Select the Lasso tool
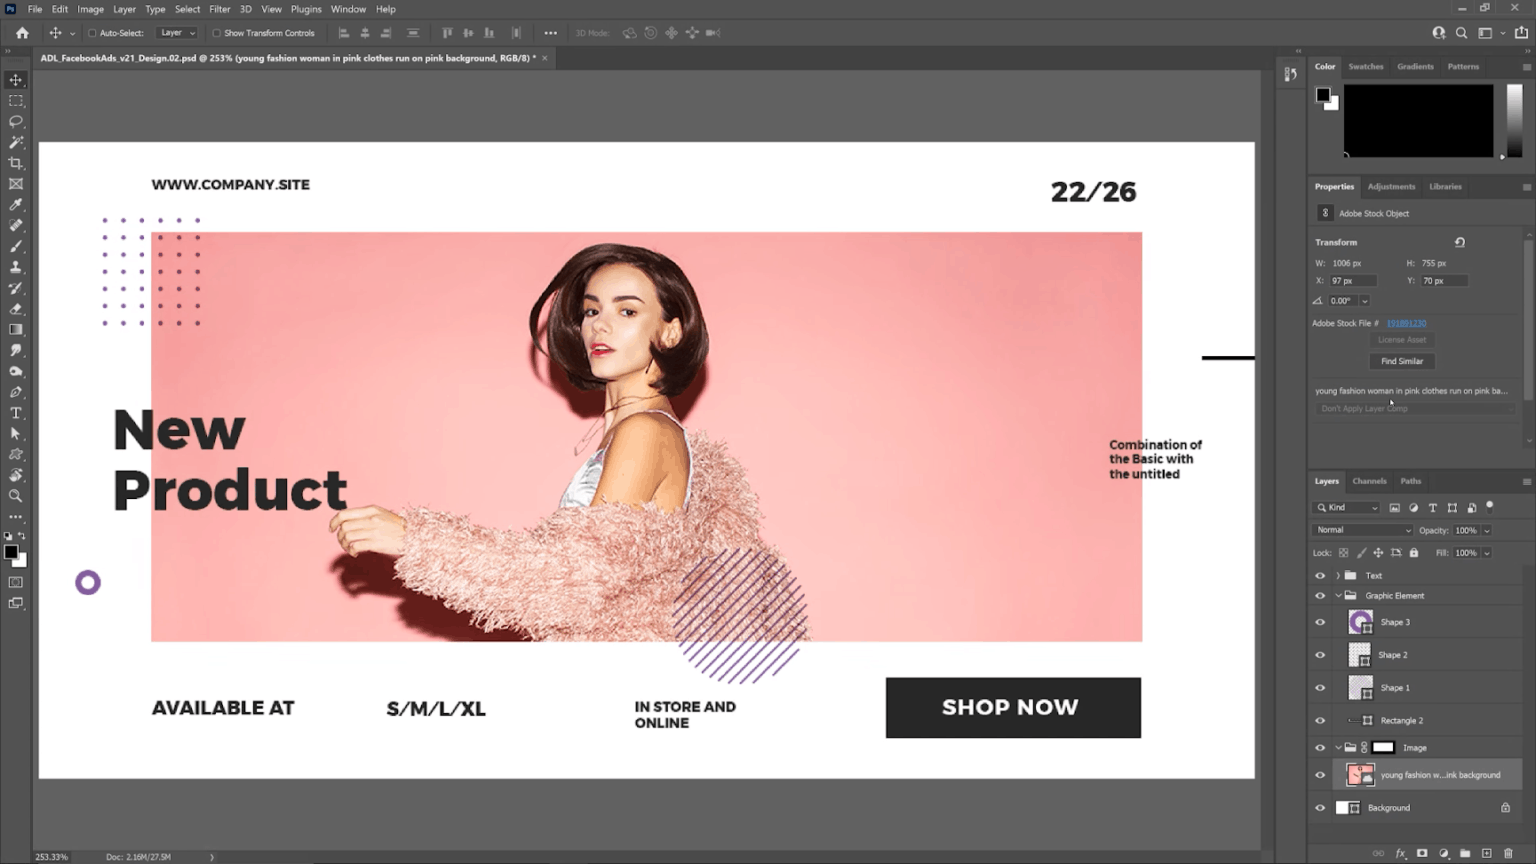 click(x=15, y=121)
